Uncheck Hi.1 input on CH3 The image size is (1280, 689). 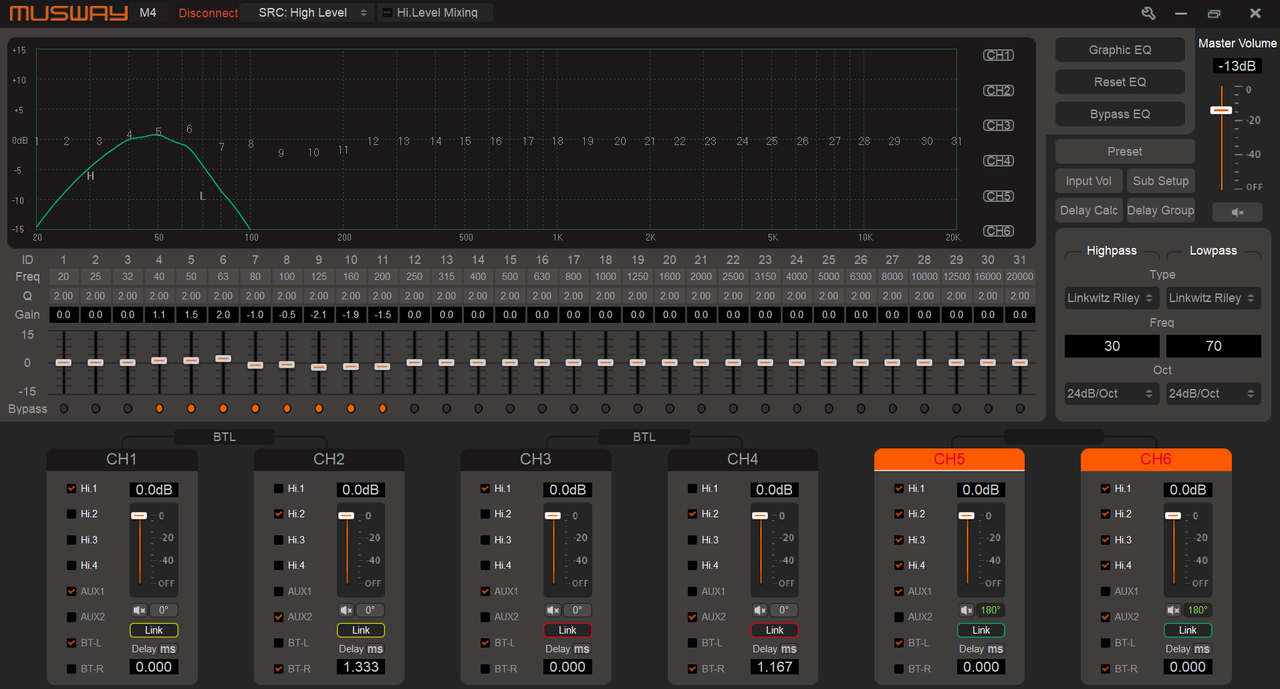pos(485,488)
